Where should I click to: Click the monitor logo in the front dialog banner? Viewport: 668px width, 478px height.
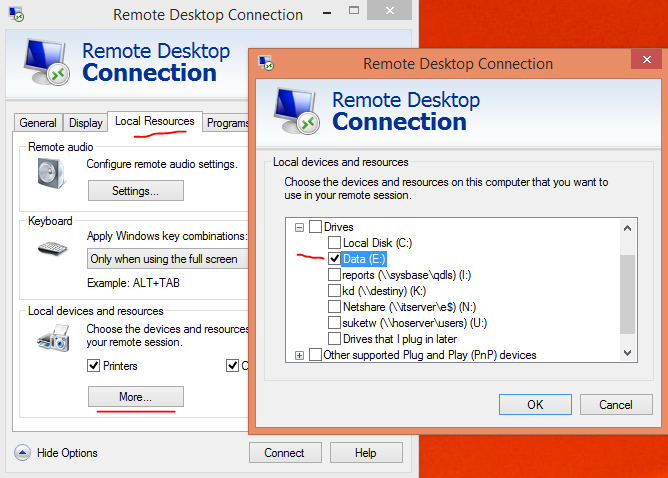click(296, 111)
